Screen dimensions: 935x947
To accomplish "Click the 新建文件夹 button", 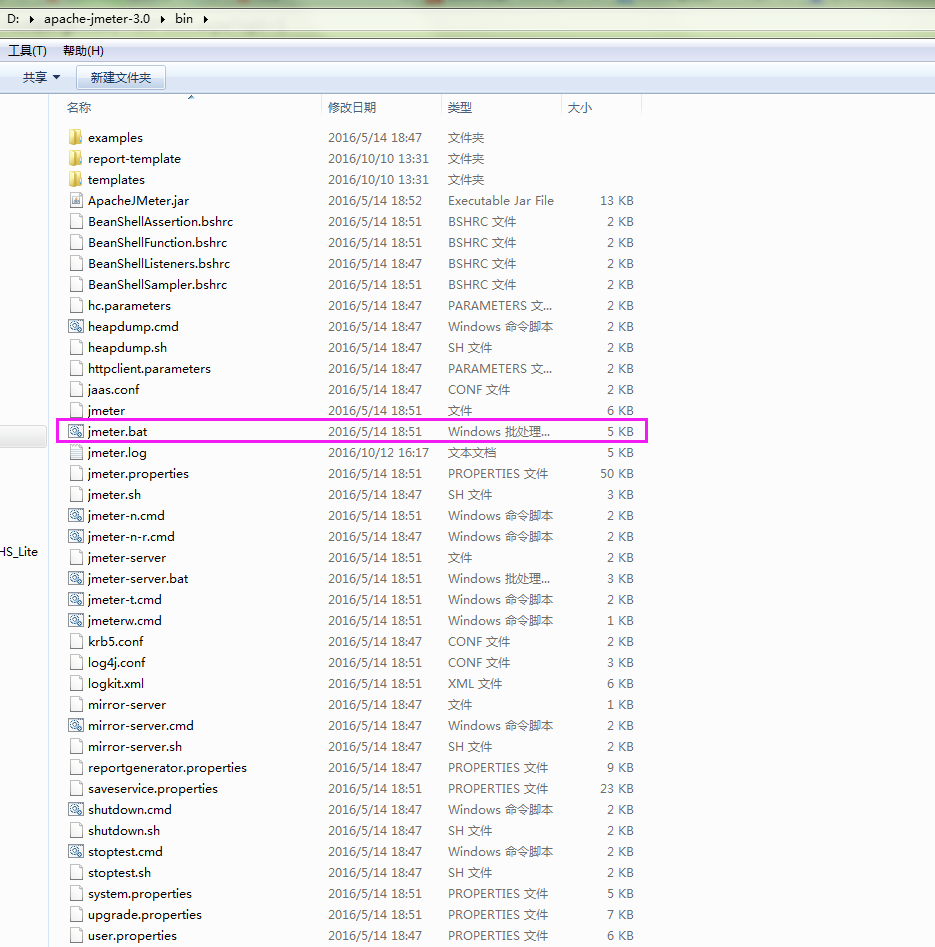I will [121, 77].
